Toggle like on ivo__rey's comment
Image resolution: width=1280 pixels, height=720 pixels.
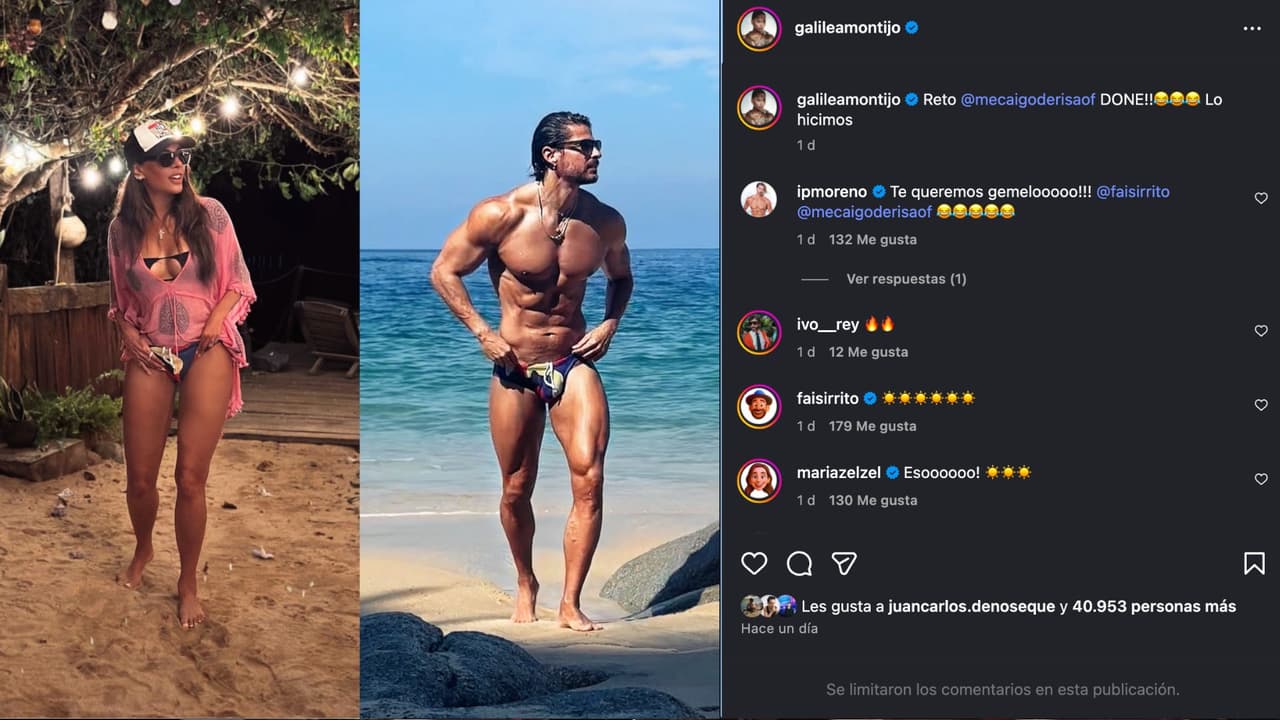1260,330
